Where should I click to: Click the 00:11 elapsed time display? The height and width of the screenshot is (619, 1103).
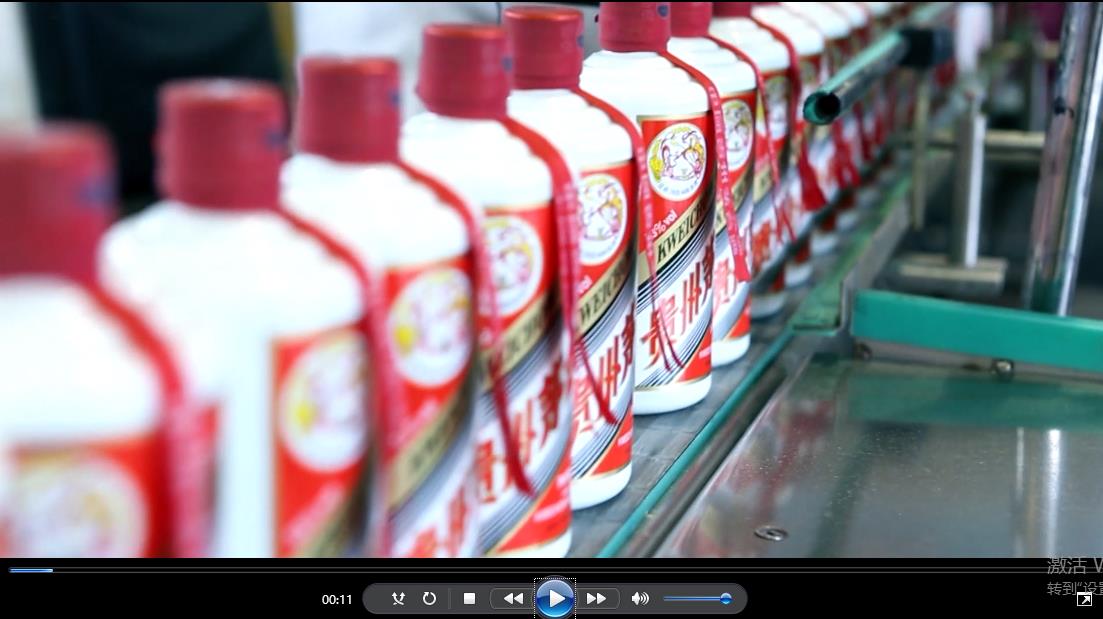tap(337, 599)
